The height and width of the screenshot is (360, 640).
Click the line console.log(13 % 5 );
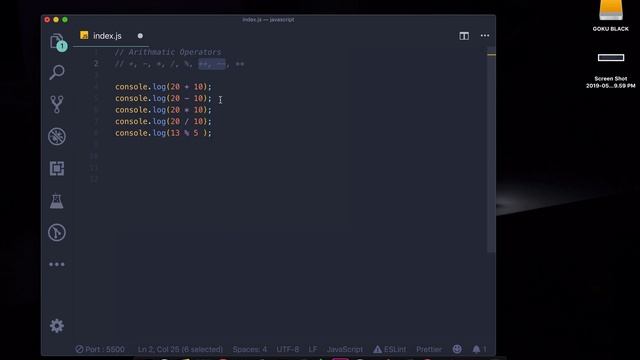tap(163, 133)
